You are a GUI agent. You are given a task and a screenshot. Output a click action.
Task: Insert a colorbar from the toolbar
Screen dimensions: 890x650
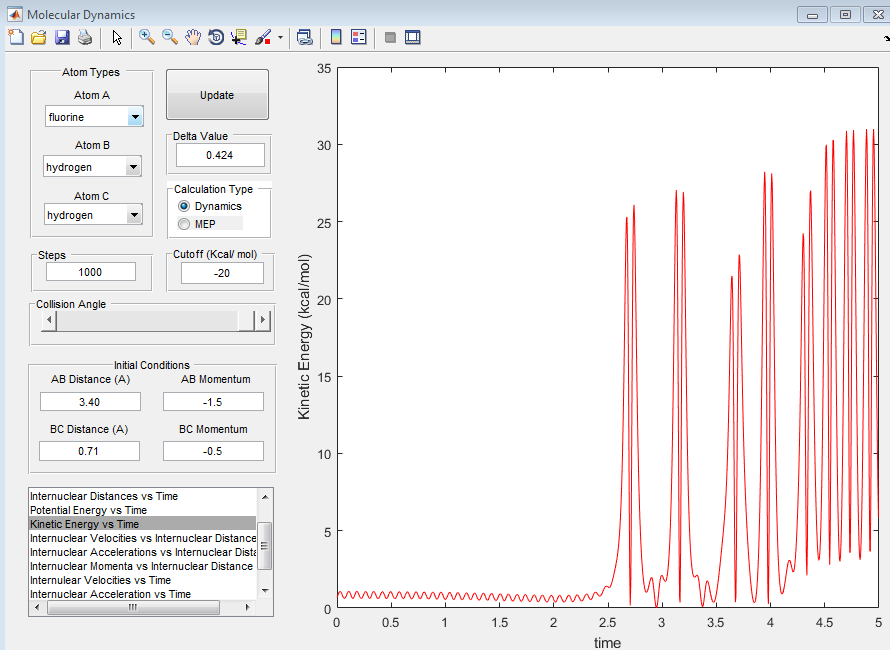point(336,37)
